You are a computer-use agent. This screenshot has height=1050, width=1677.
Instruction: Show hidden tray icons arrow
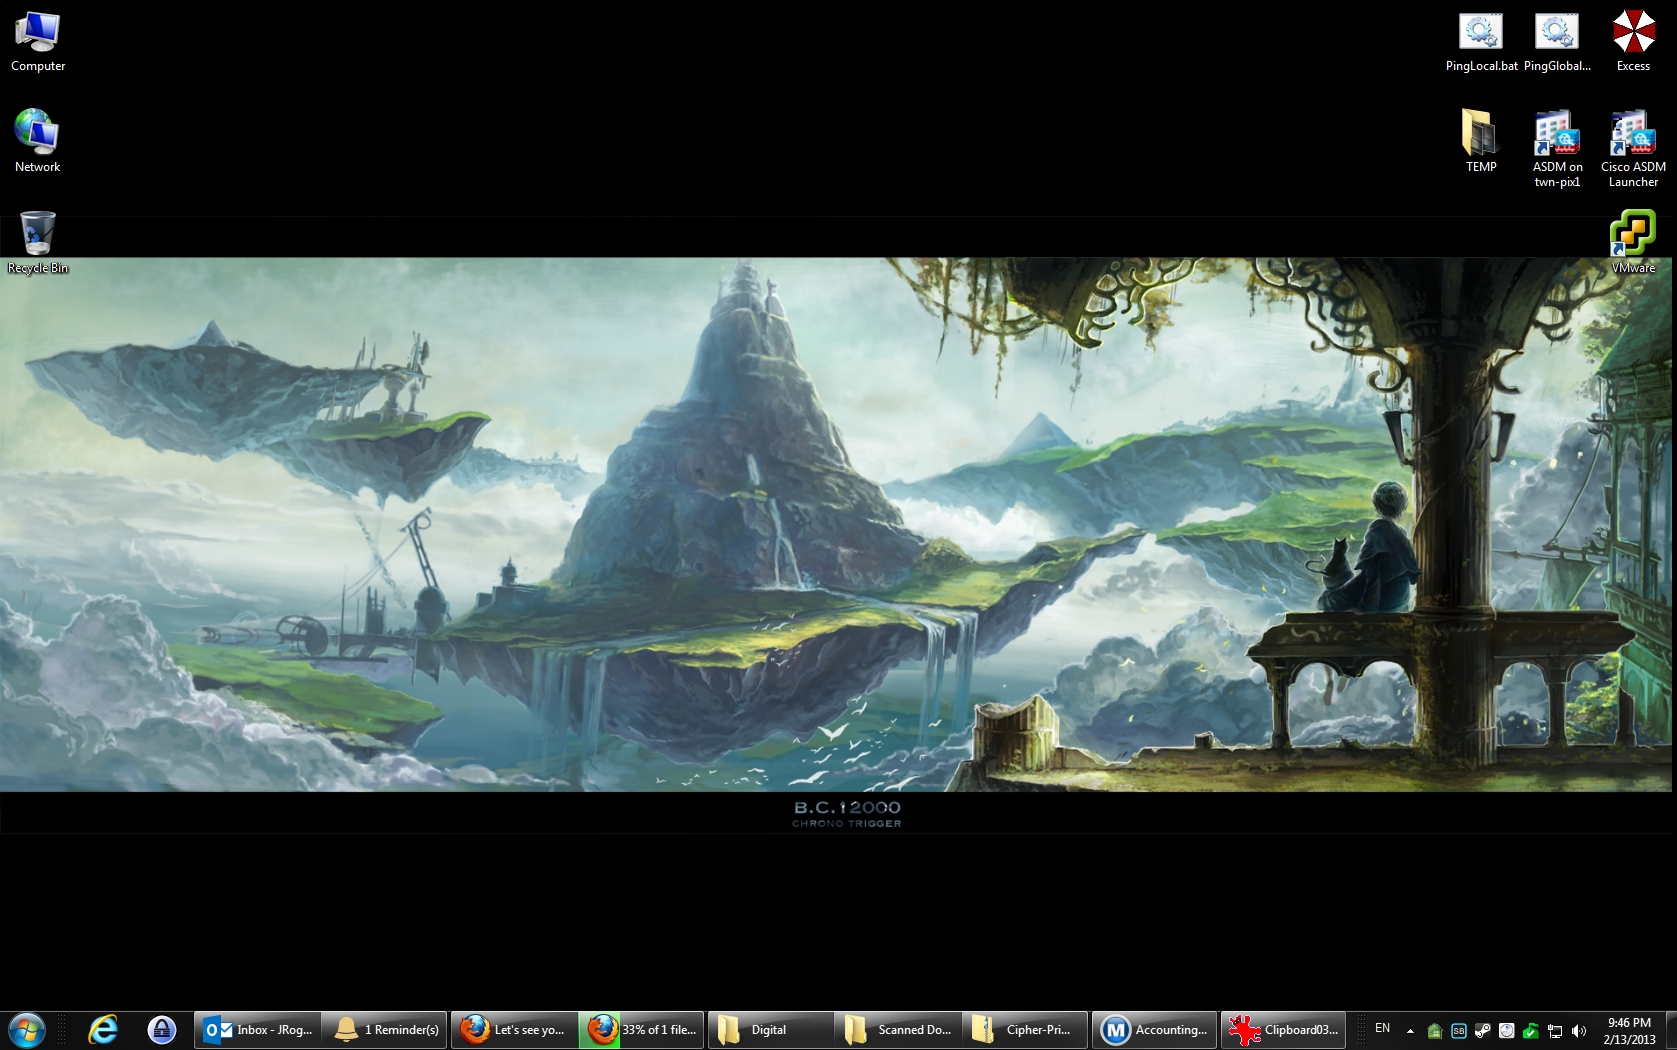[x=1410, y=1031]
